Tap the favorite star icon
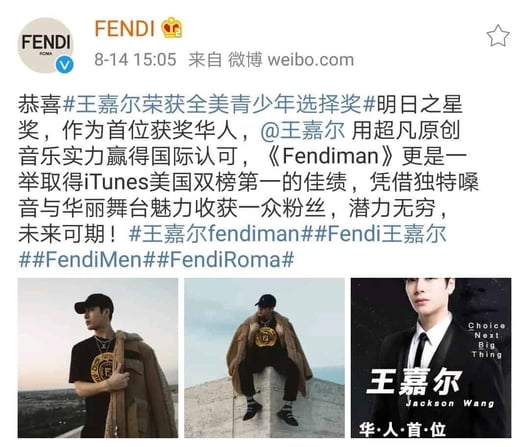The height and width of the screenshot is (447, 529). [x=498, y=35]
